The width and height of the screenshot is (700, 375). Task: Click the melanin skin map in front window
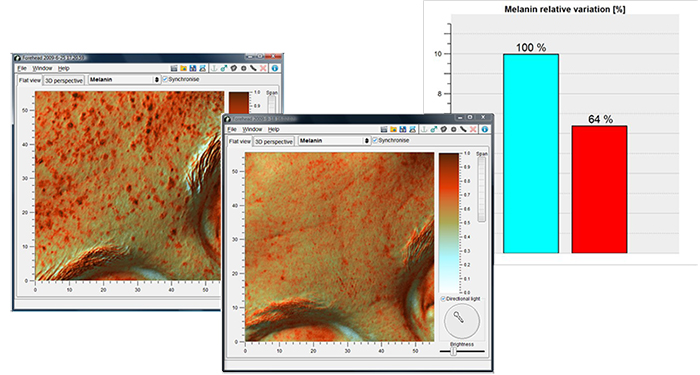tap(339, 247)
